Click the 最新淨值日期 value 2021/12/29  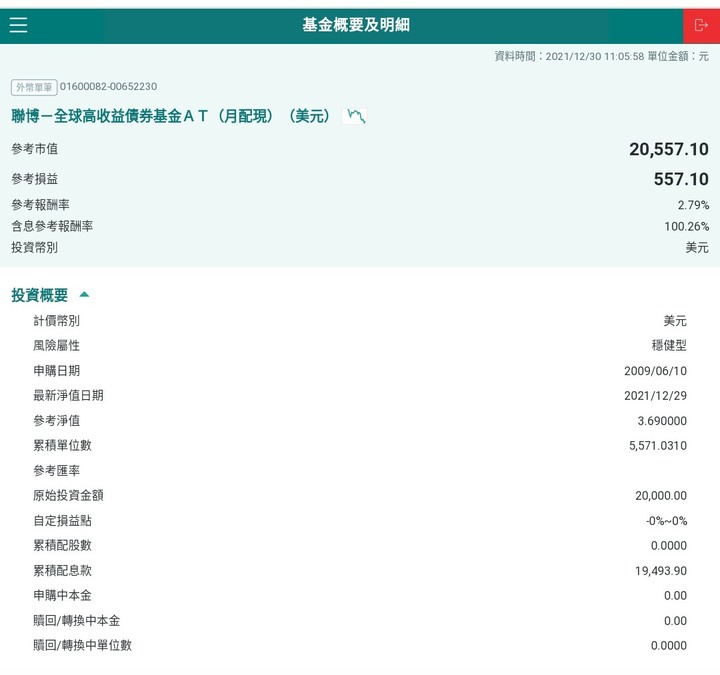click(x=655, y=396)
